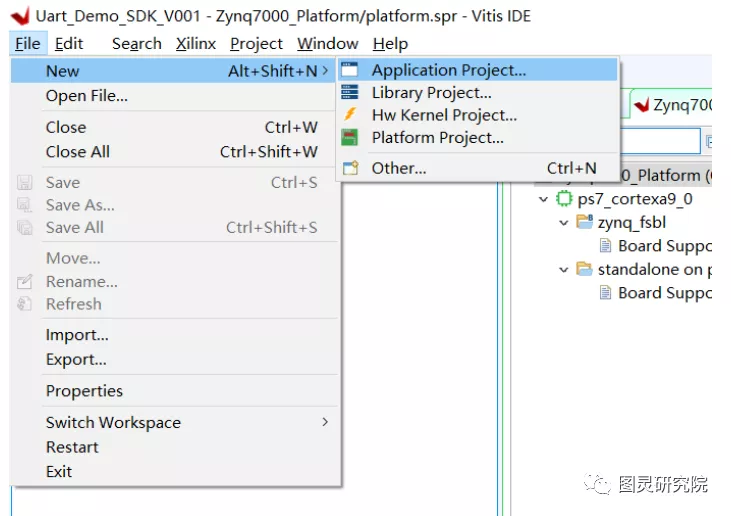Click the Save floppy disk icon
Image resolution: width=731 pixels, height=516 pixels.
click(x=24, y=182)
